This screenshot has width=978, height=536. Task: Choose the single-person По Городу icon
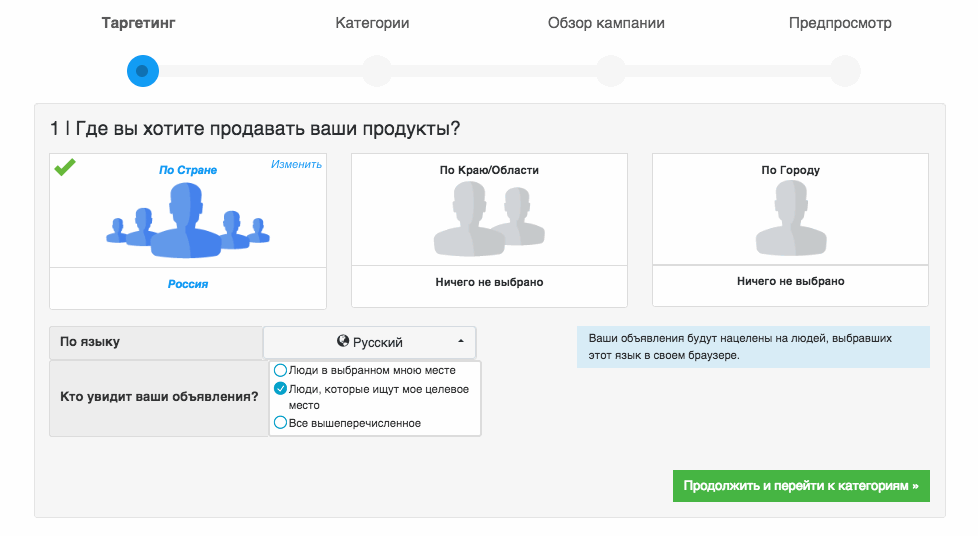click(791, 218)
